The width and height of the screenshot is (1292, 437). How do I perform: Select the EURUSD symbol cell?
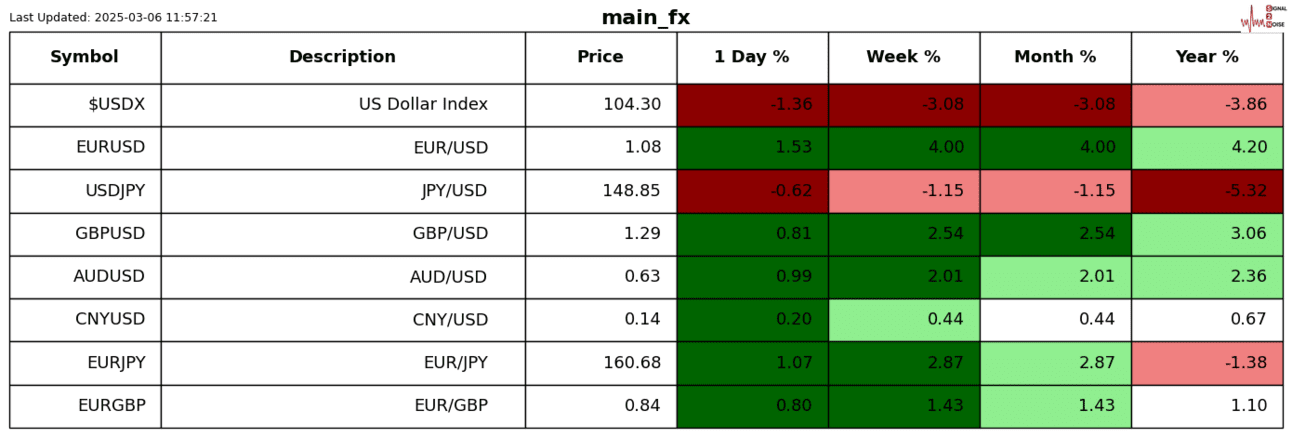(x=110, y=147)
